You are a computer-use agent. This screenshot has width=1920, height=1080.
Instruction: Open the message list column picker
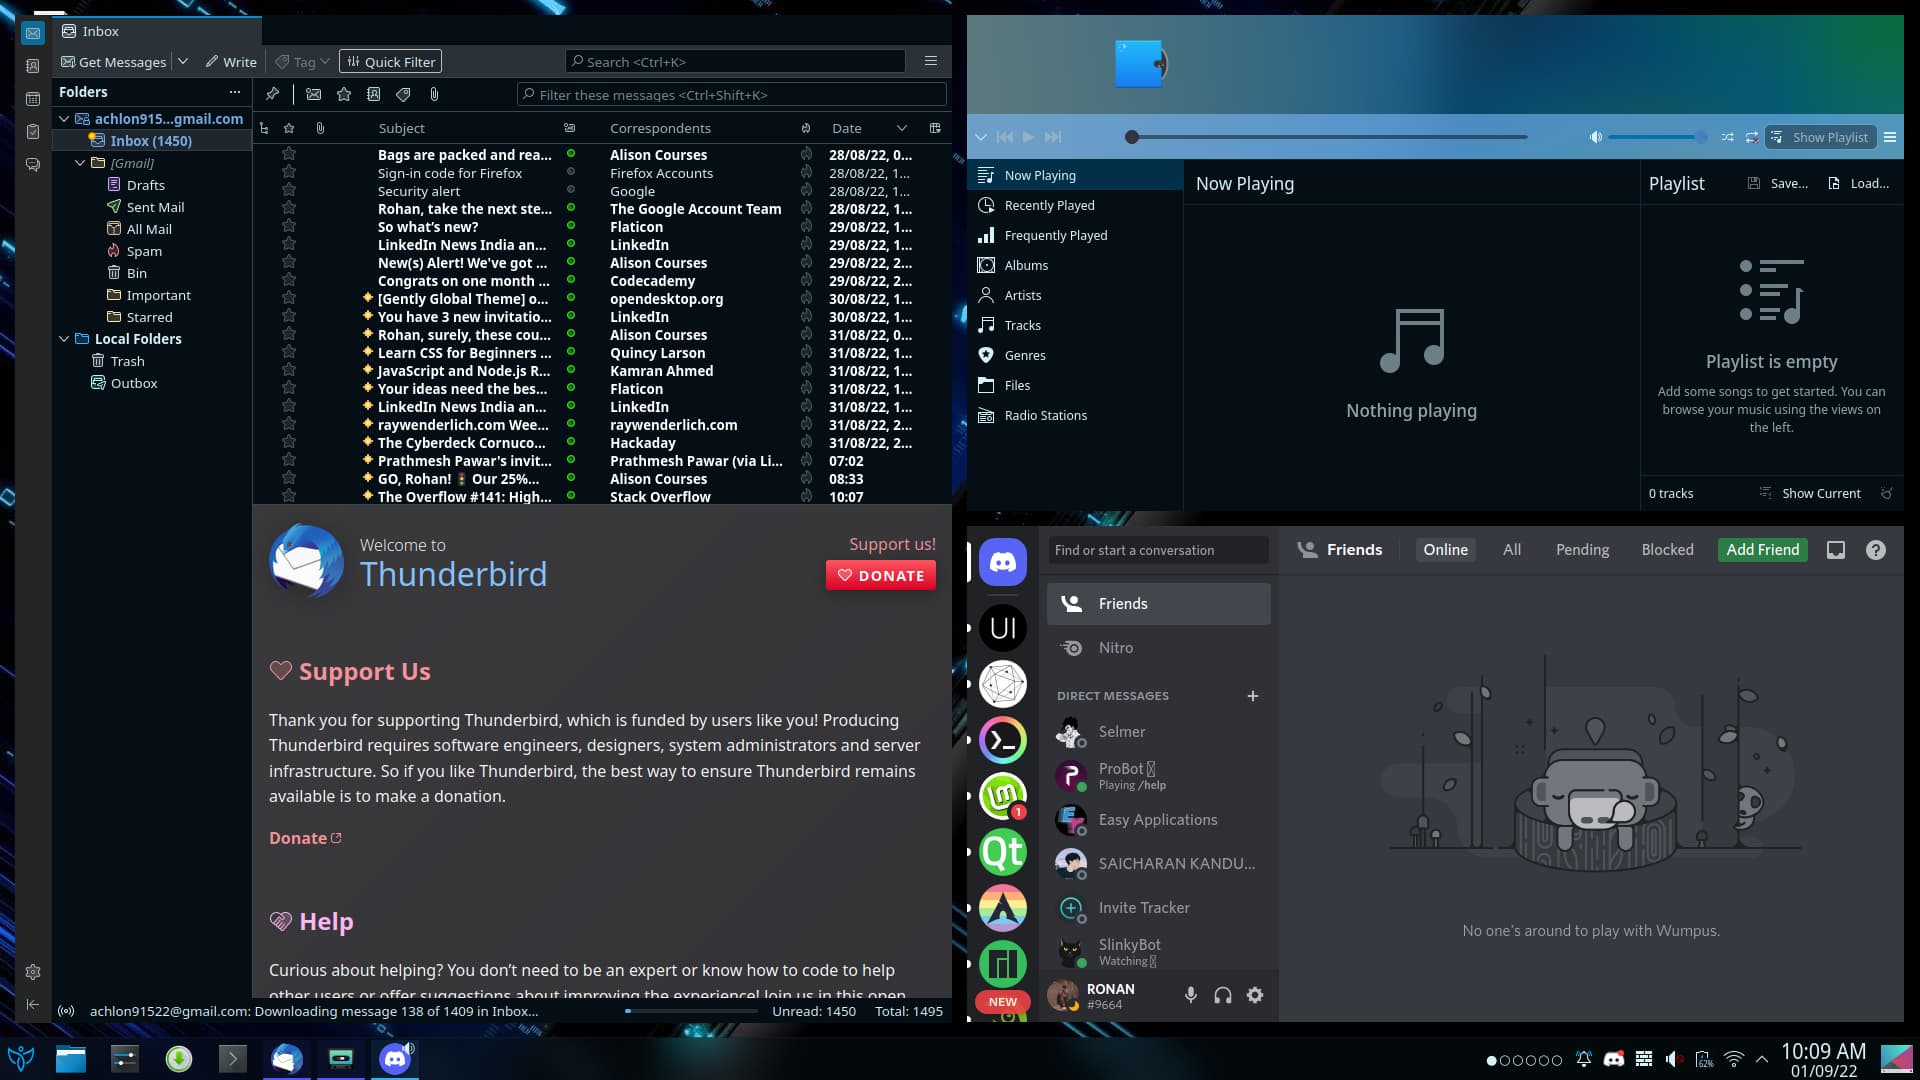935,128
